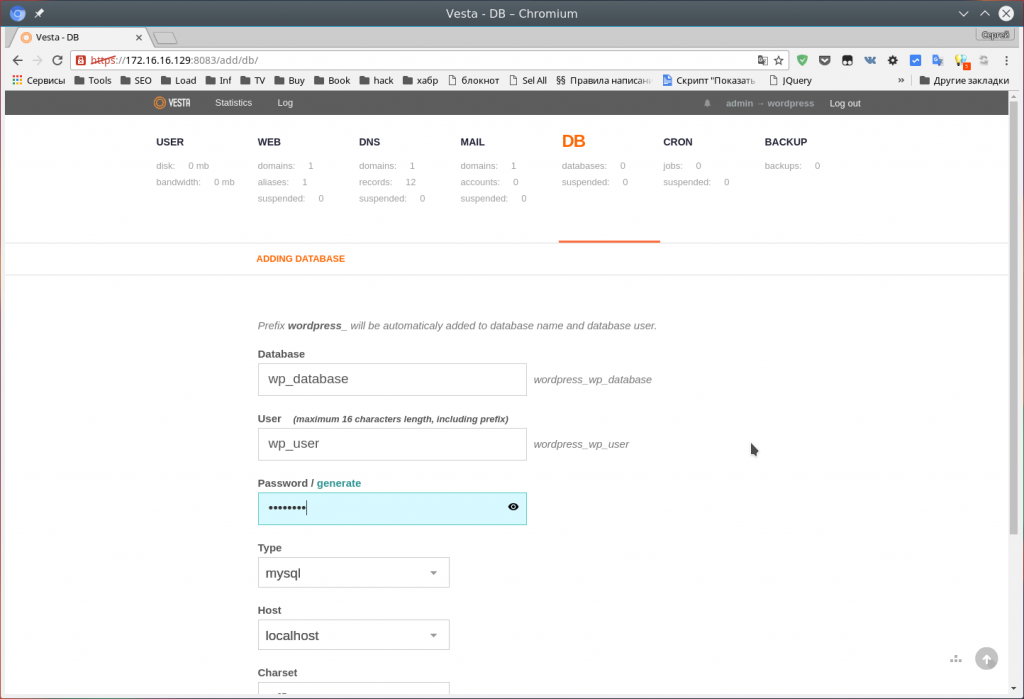
Task: Click the scroll-to-top arrow button
Action: tap(986, 658)
